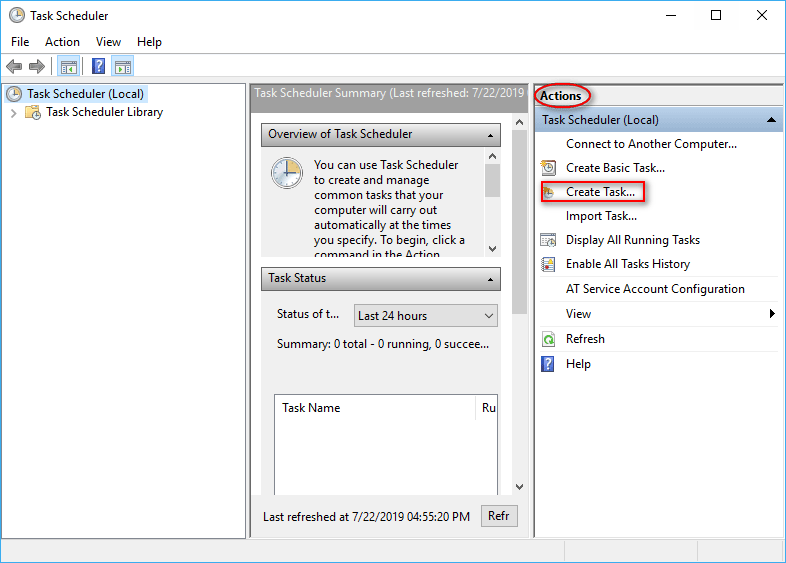The width and height of the screenshot is (786, 563).
Task: Open the Action menu in menu bar
Action: pos(62,42)
